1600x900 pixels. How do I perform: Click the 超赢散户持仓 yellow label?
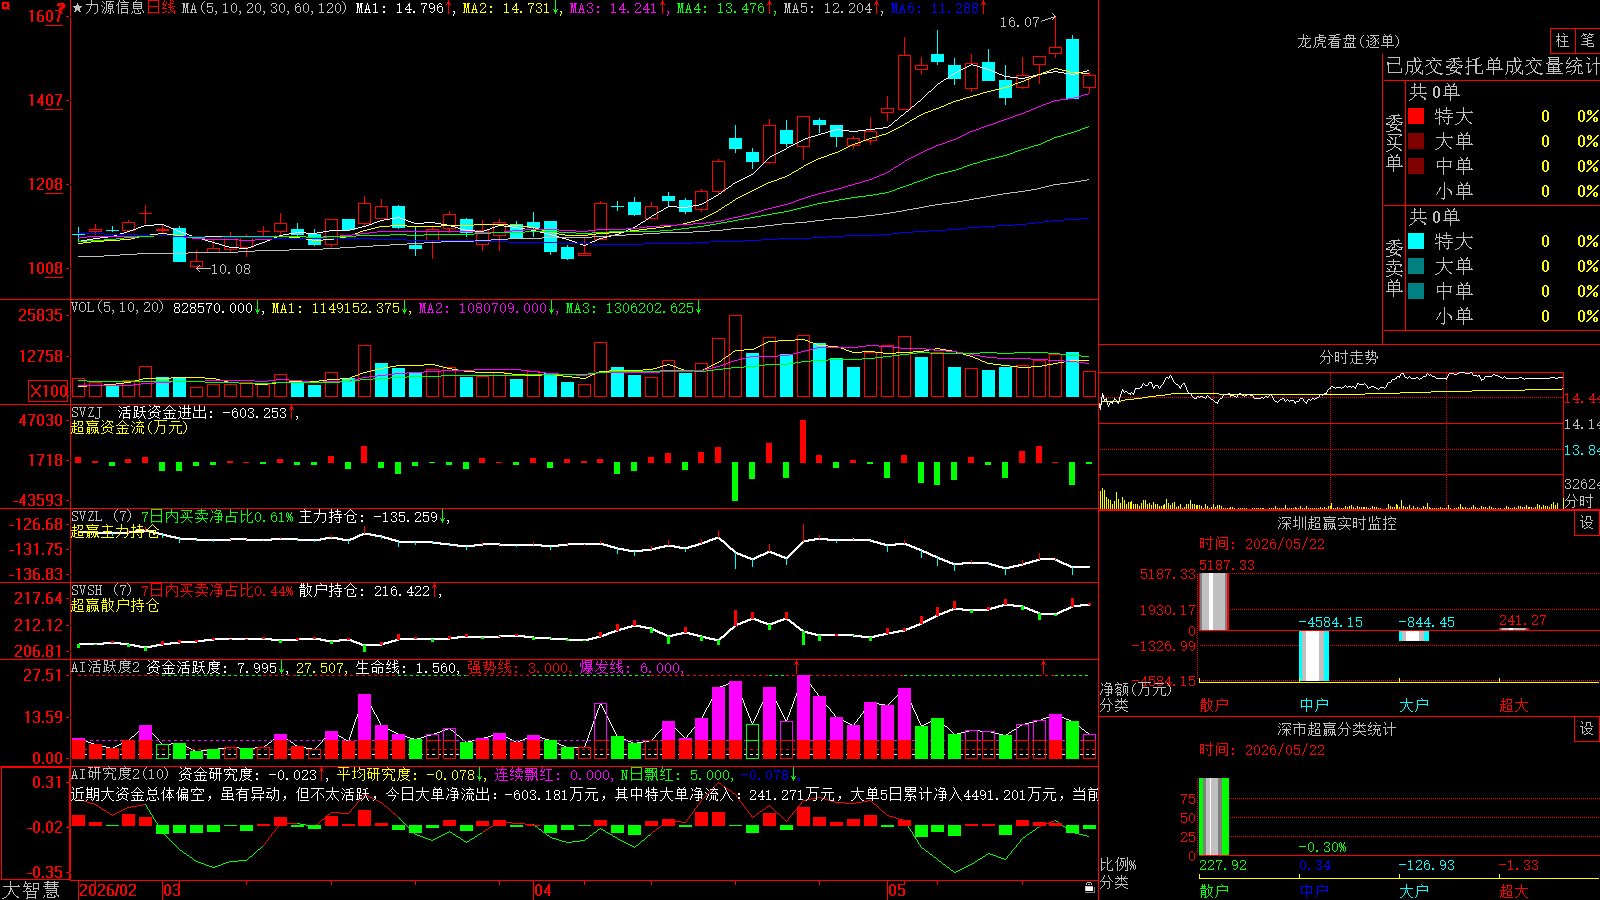tap(115, 605)
